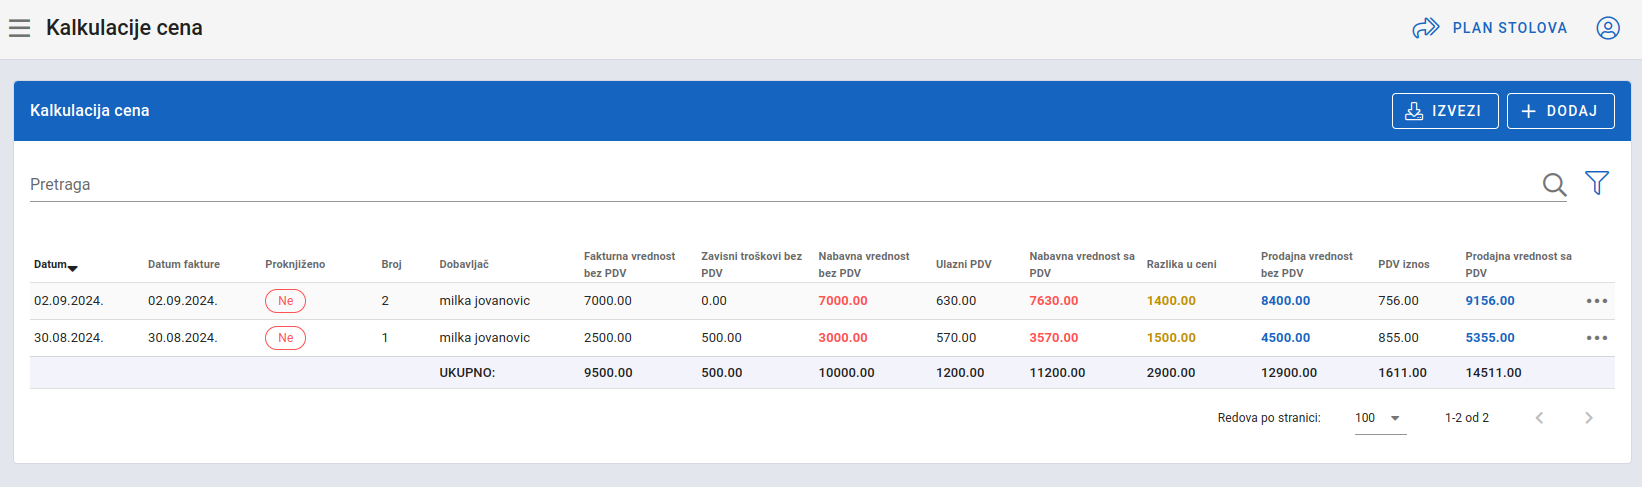Sort by Broj column header
The height and width of the screenshot is (487, 1642).
tap(391, 264)
